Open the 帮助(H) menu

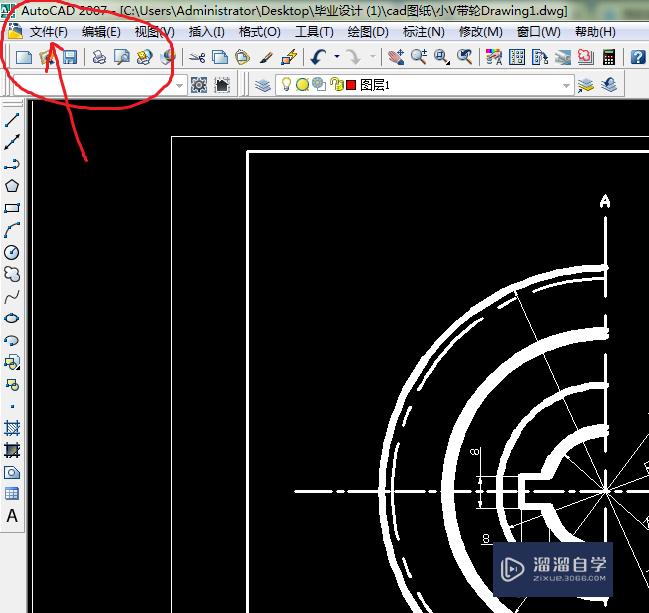(x=595, y=32)
